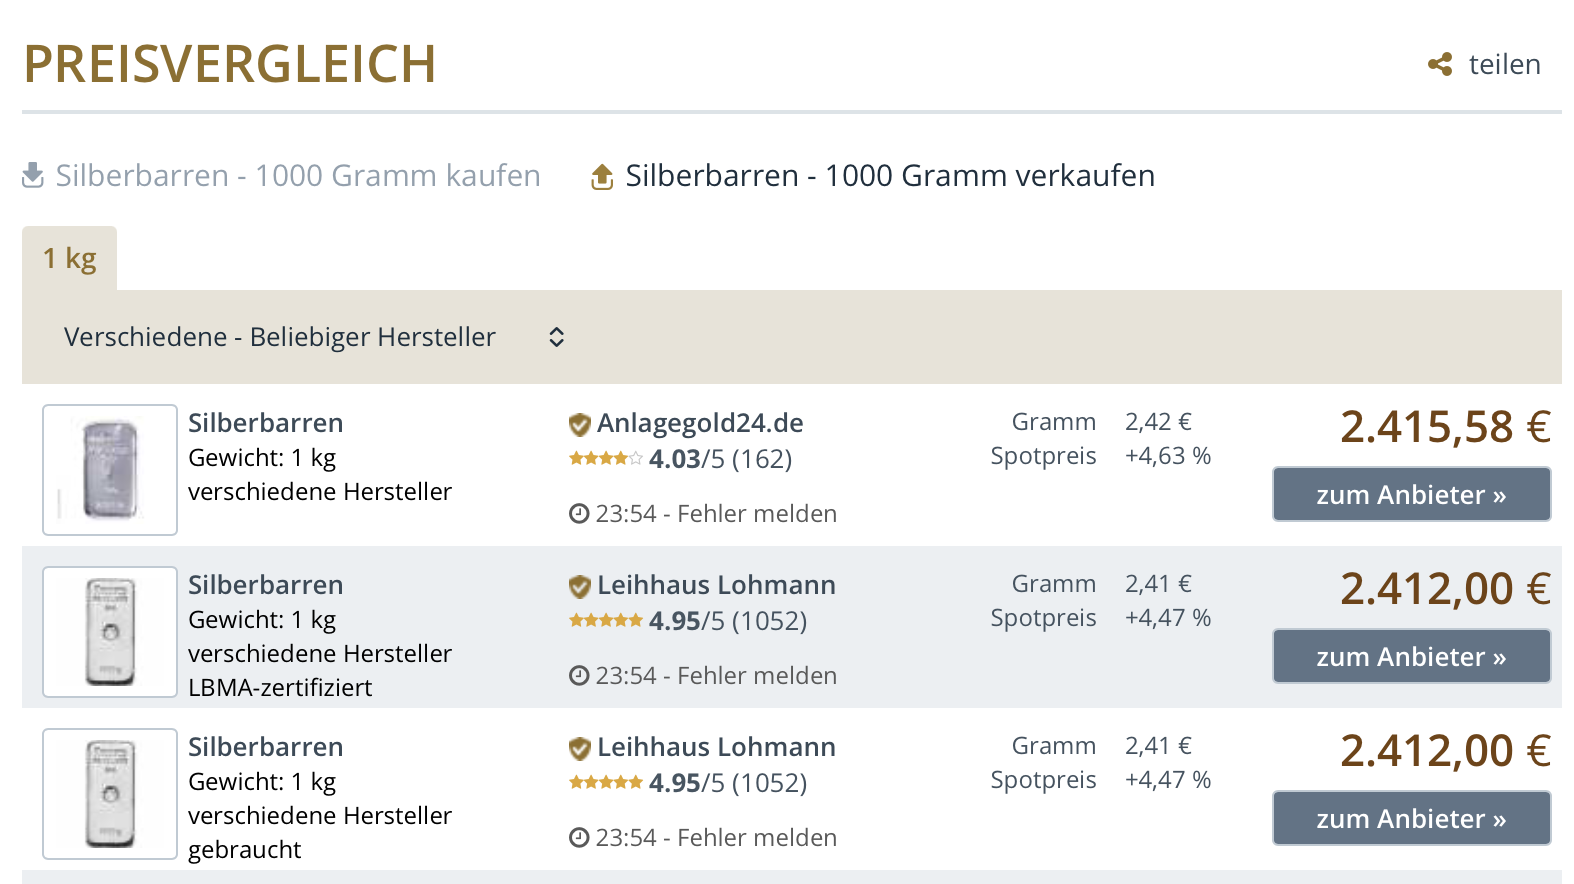The width and height of the screenshot is (1574, 884).
Task: Click the shield badge of the gebraucht listing
Action: (x=579, y=749)
